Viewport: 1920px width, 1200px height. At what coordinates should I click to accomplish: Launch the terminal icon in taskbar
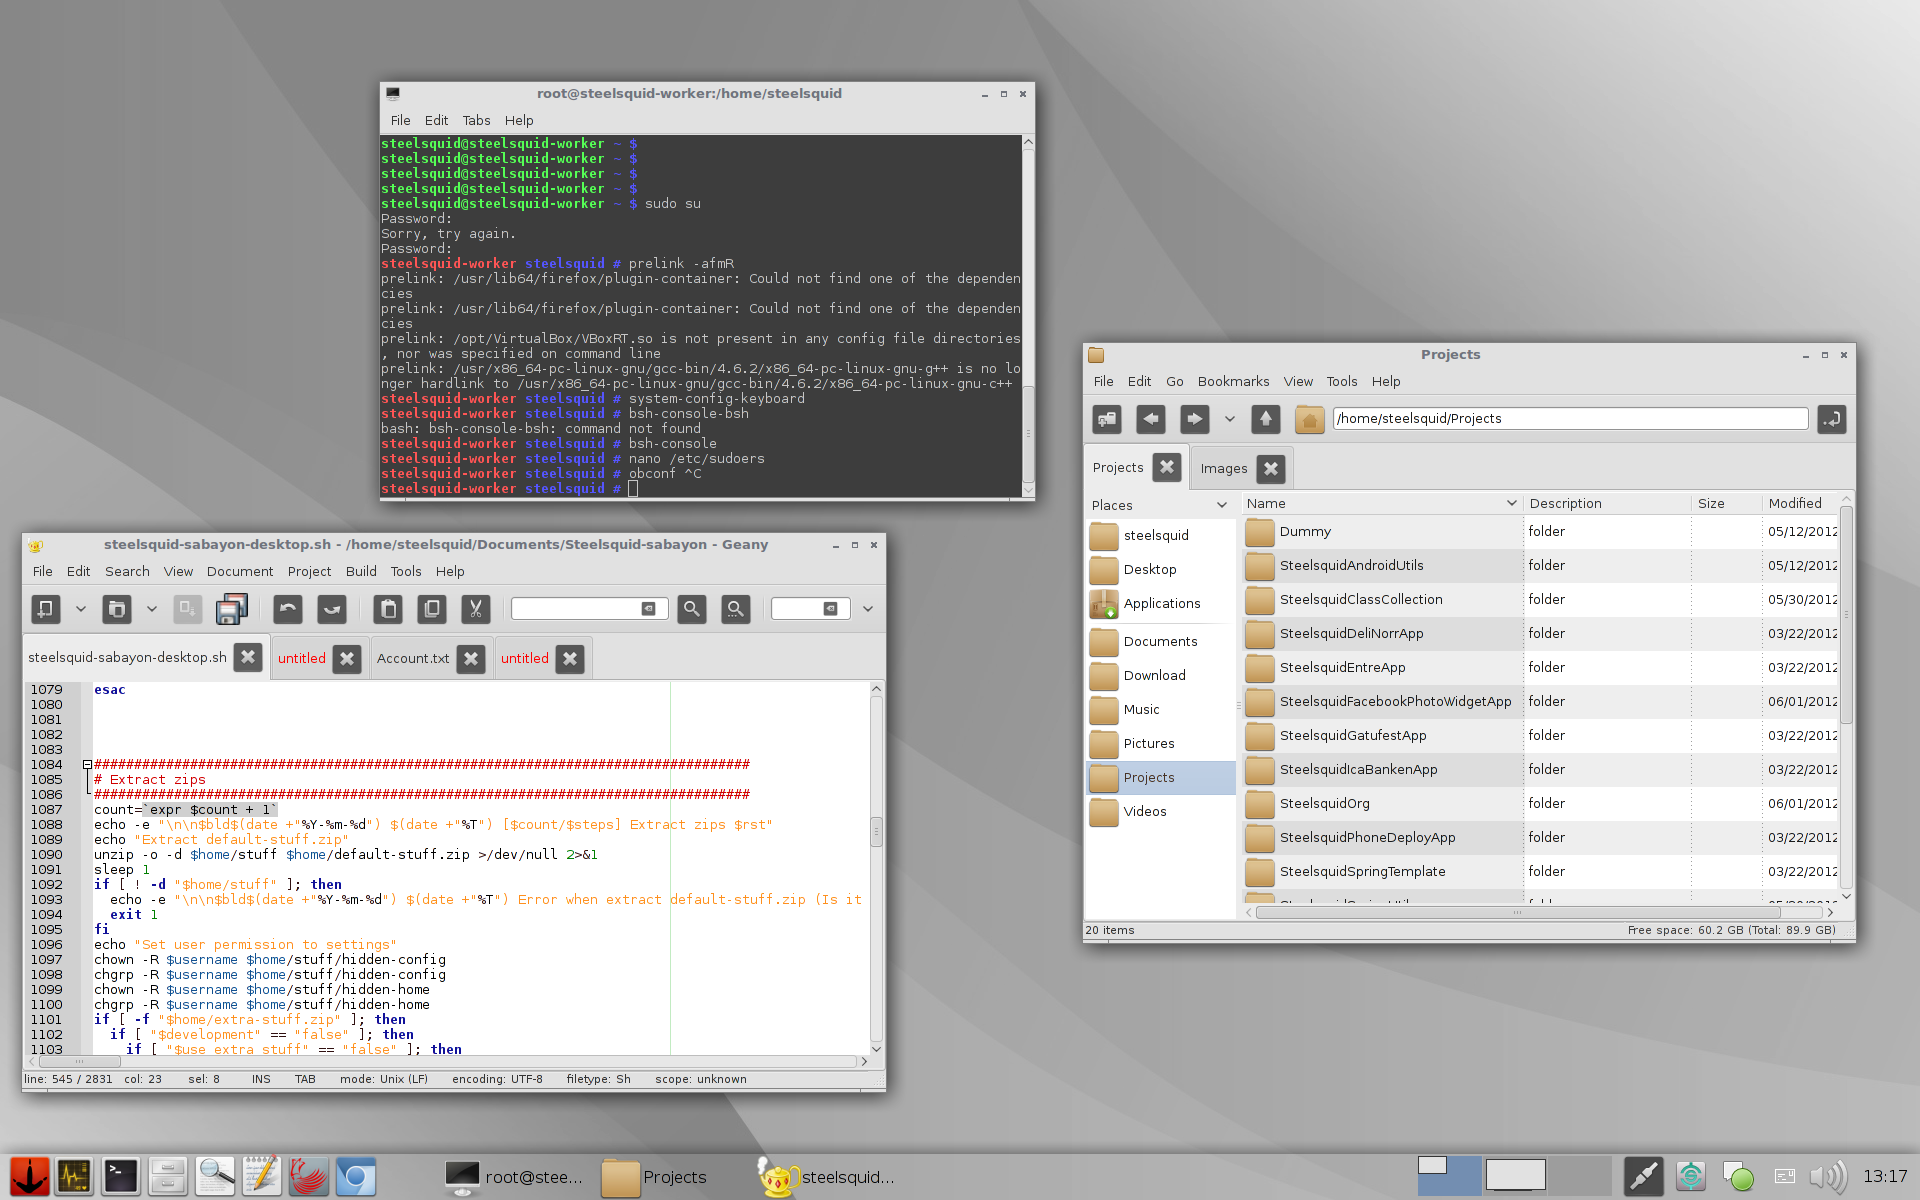pos(121,1177)
